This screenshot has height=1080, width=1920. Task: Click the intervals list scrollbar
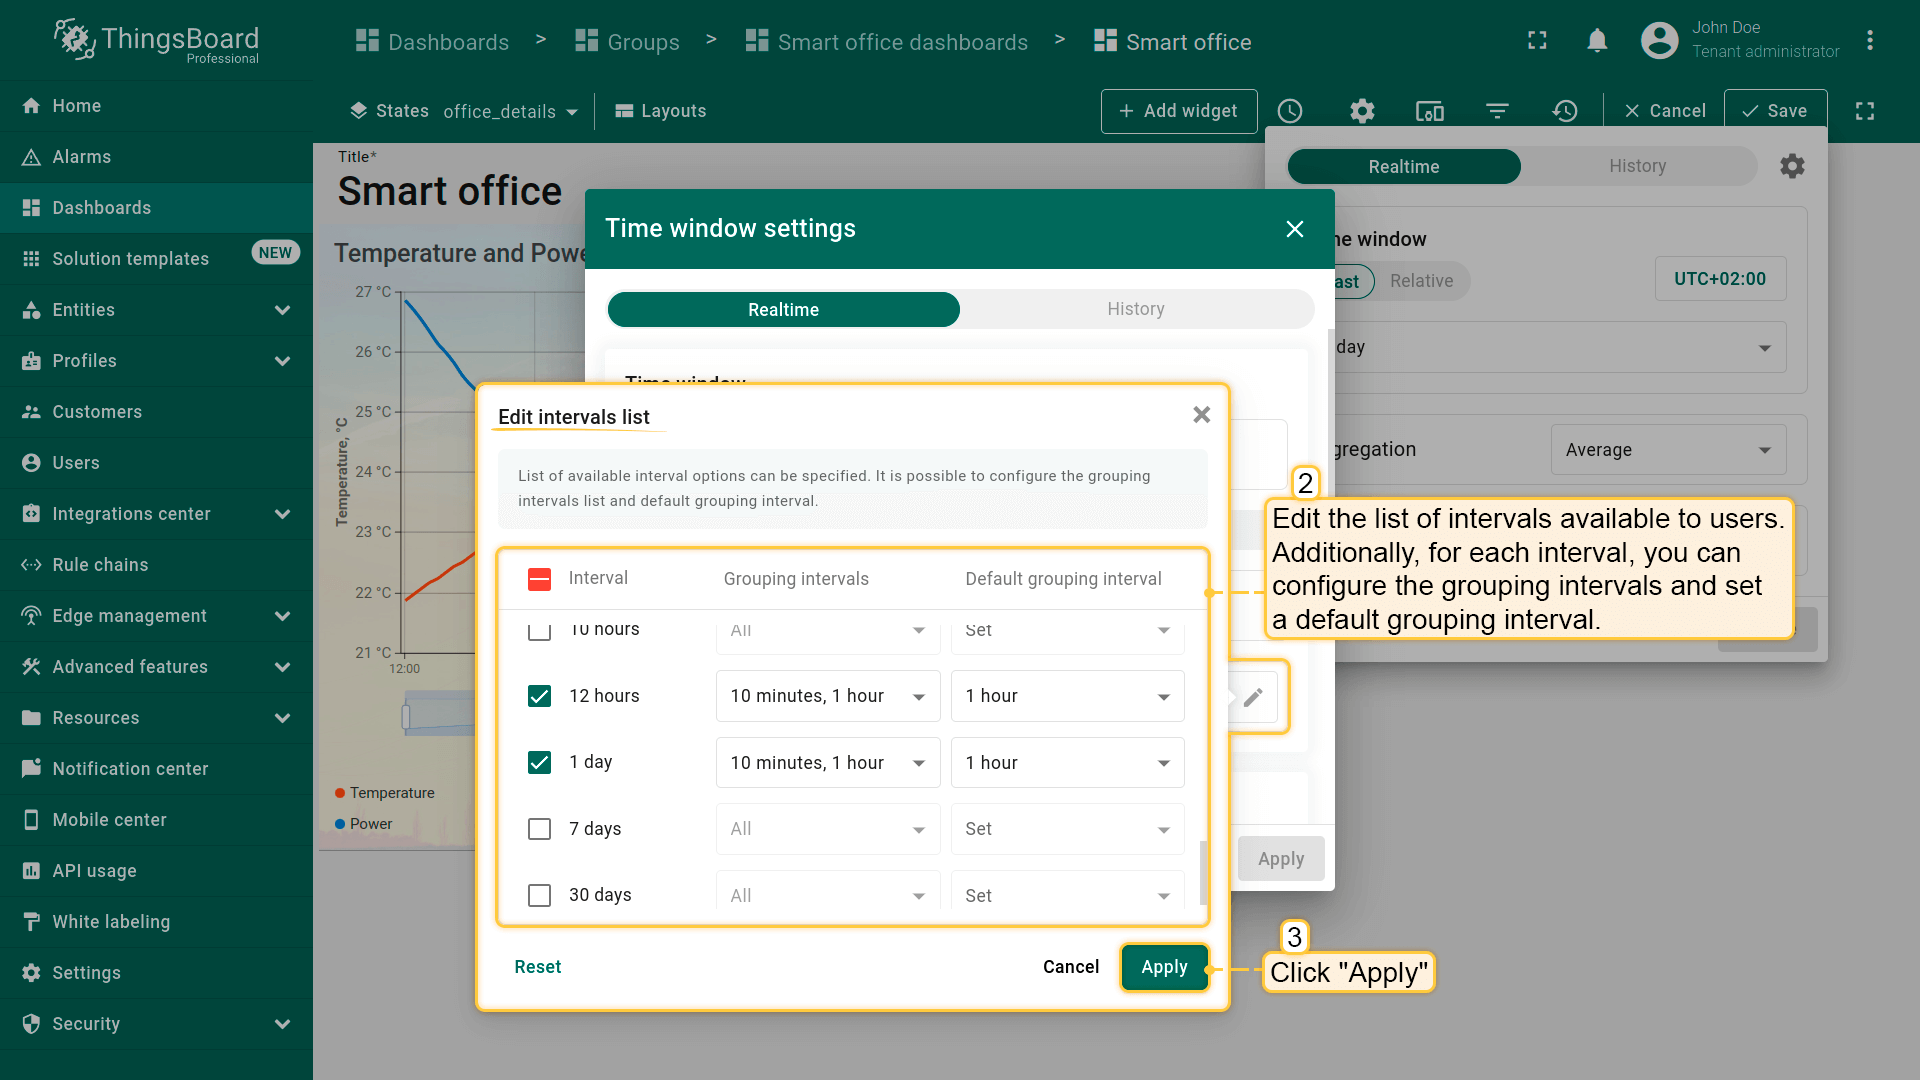click(x=1203, y=872)
